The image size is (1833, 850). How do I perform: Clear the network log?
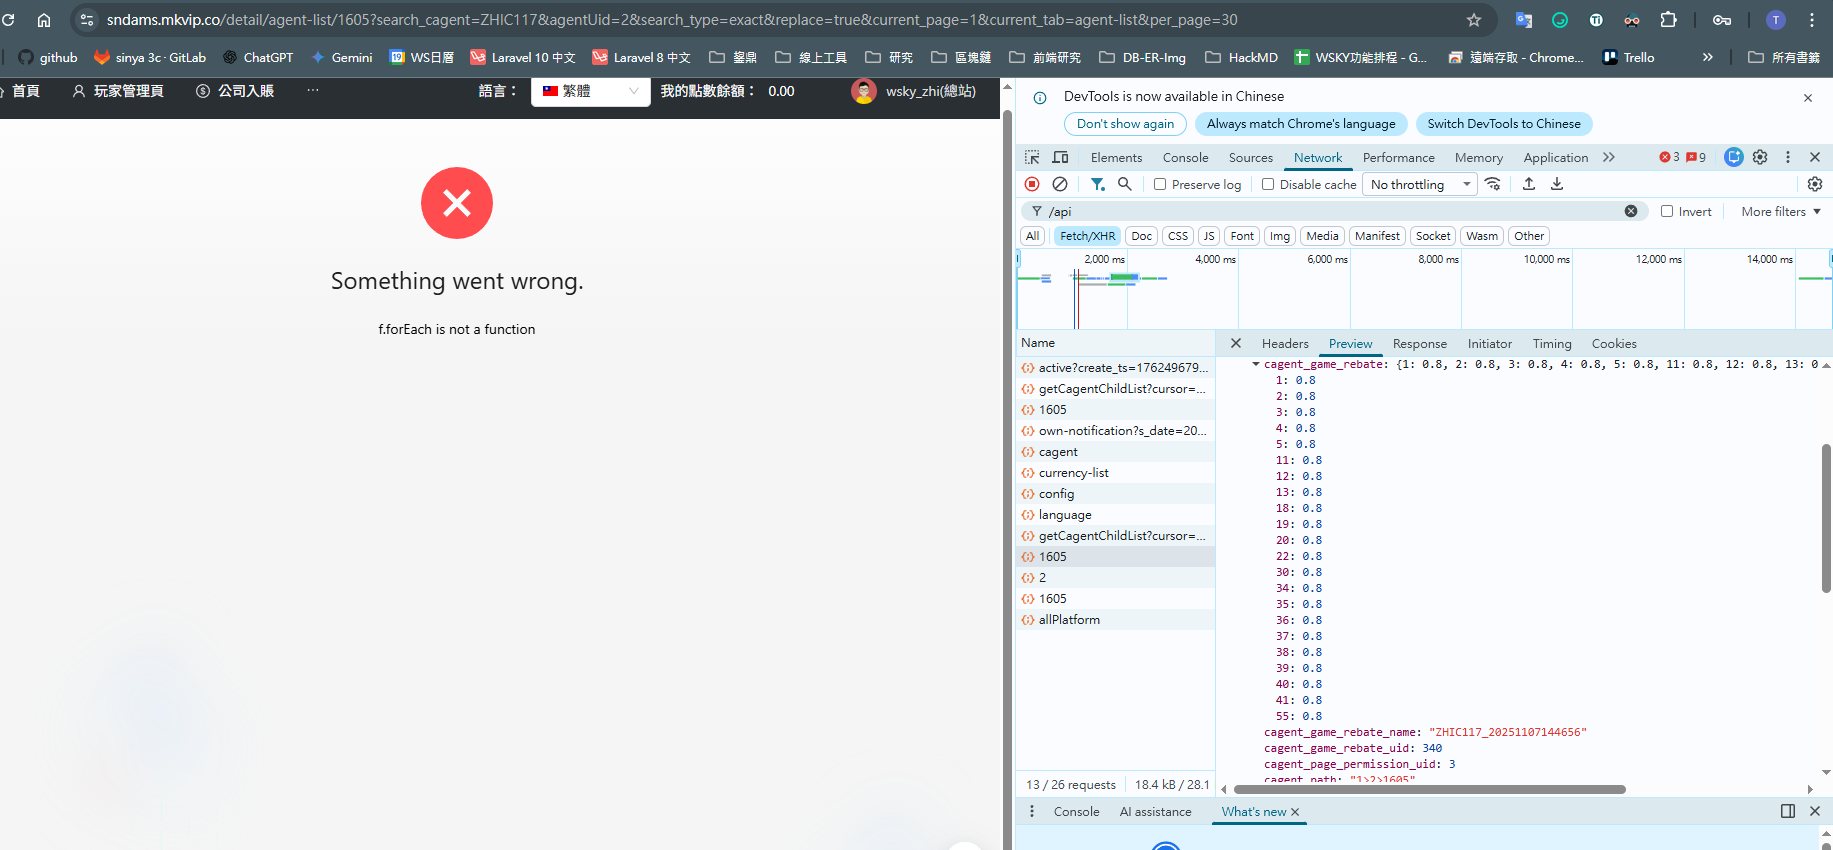(x=1060, y=184)
